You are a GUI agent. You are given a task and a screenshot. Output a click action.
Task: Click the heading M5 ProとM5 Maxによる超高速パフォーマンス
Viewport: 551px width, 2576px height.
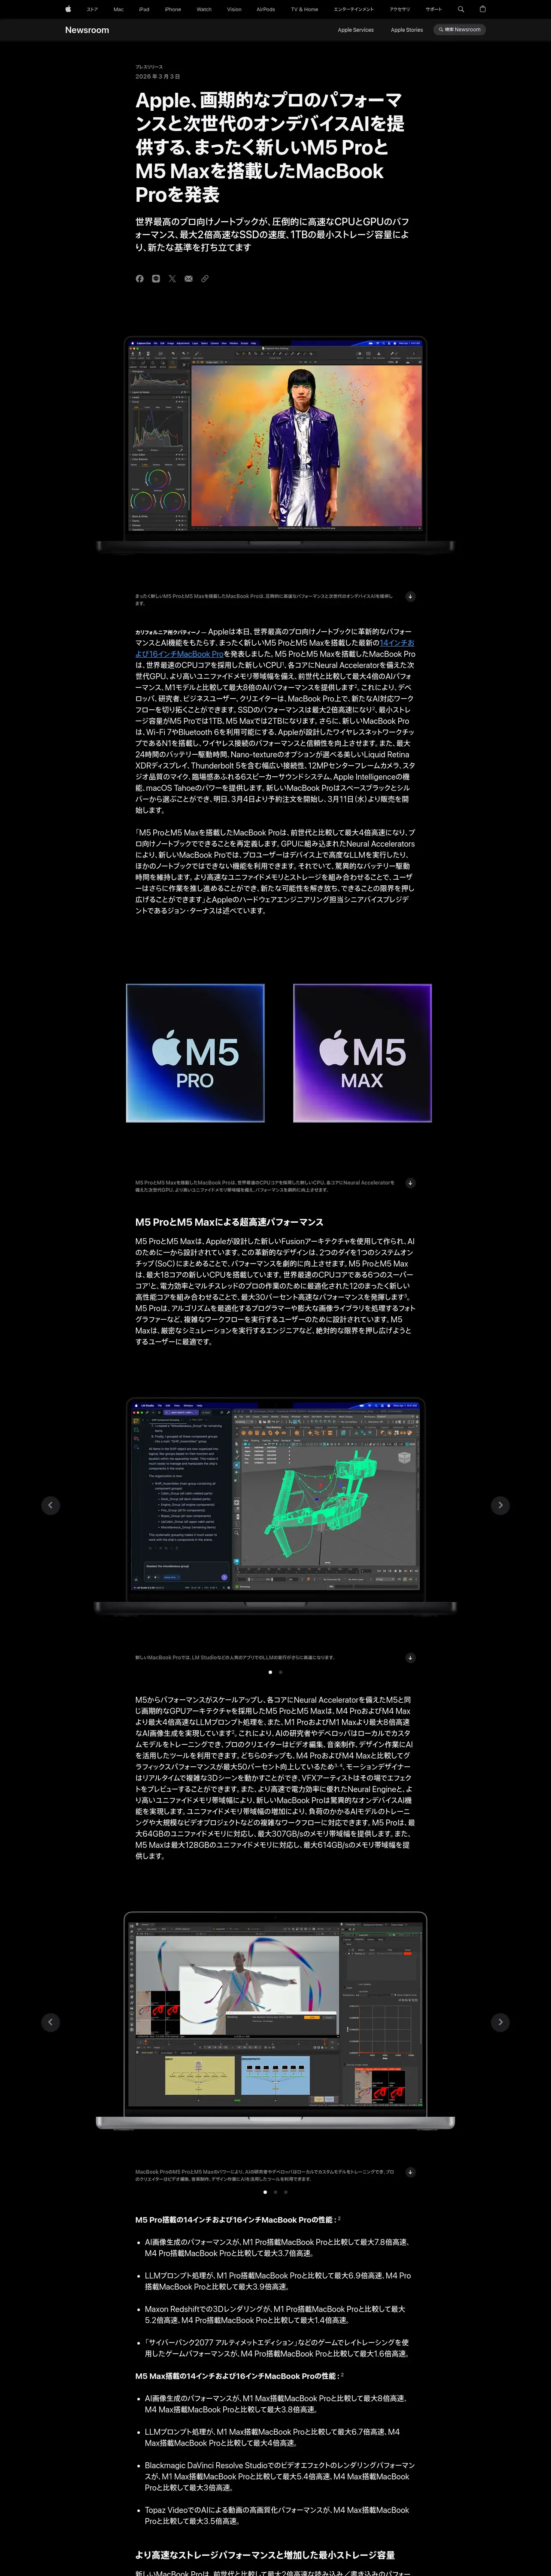[229, 1222]
